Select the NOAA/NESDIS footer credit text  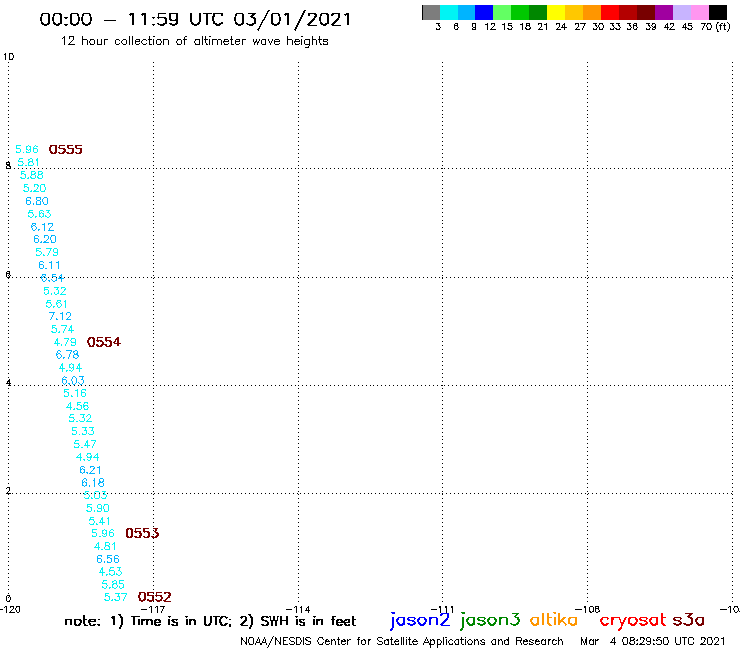point(402,642)
